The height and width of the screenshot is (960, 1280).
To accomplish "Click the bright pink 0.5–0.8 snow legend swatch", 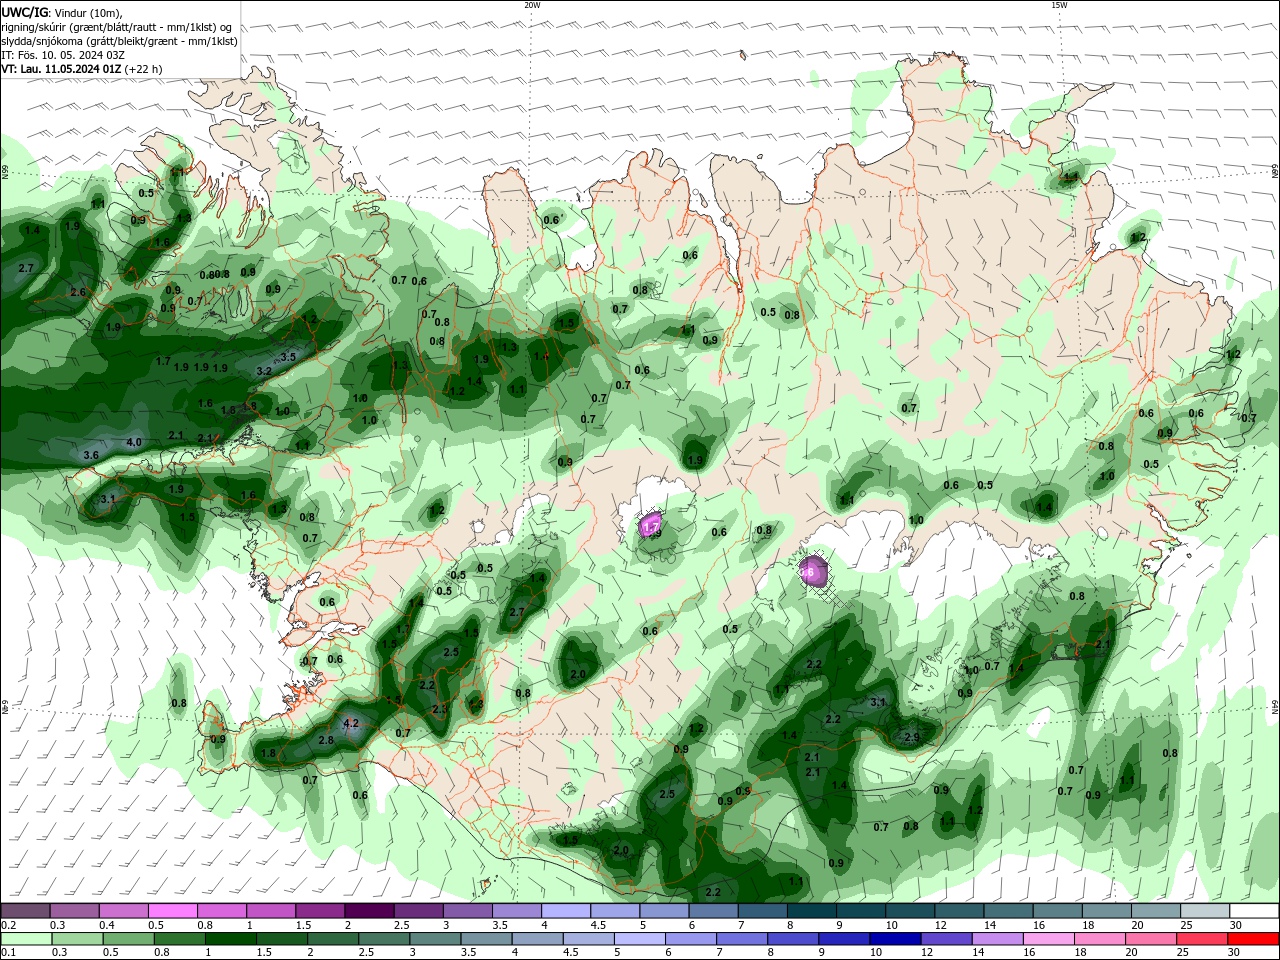I will click(172, 911).
